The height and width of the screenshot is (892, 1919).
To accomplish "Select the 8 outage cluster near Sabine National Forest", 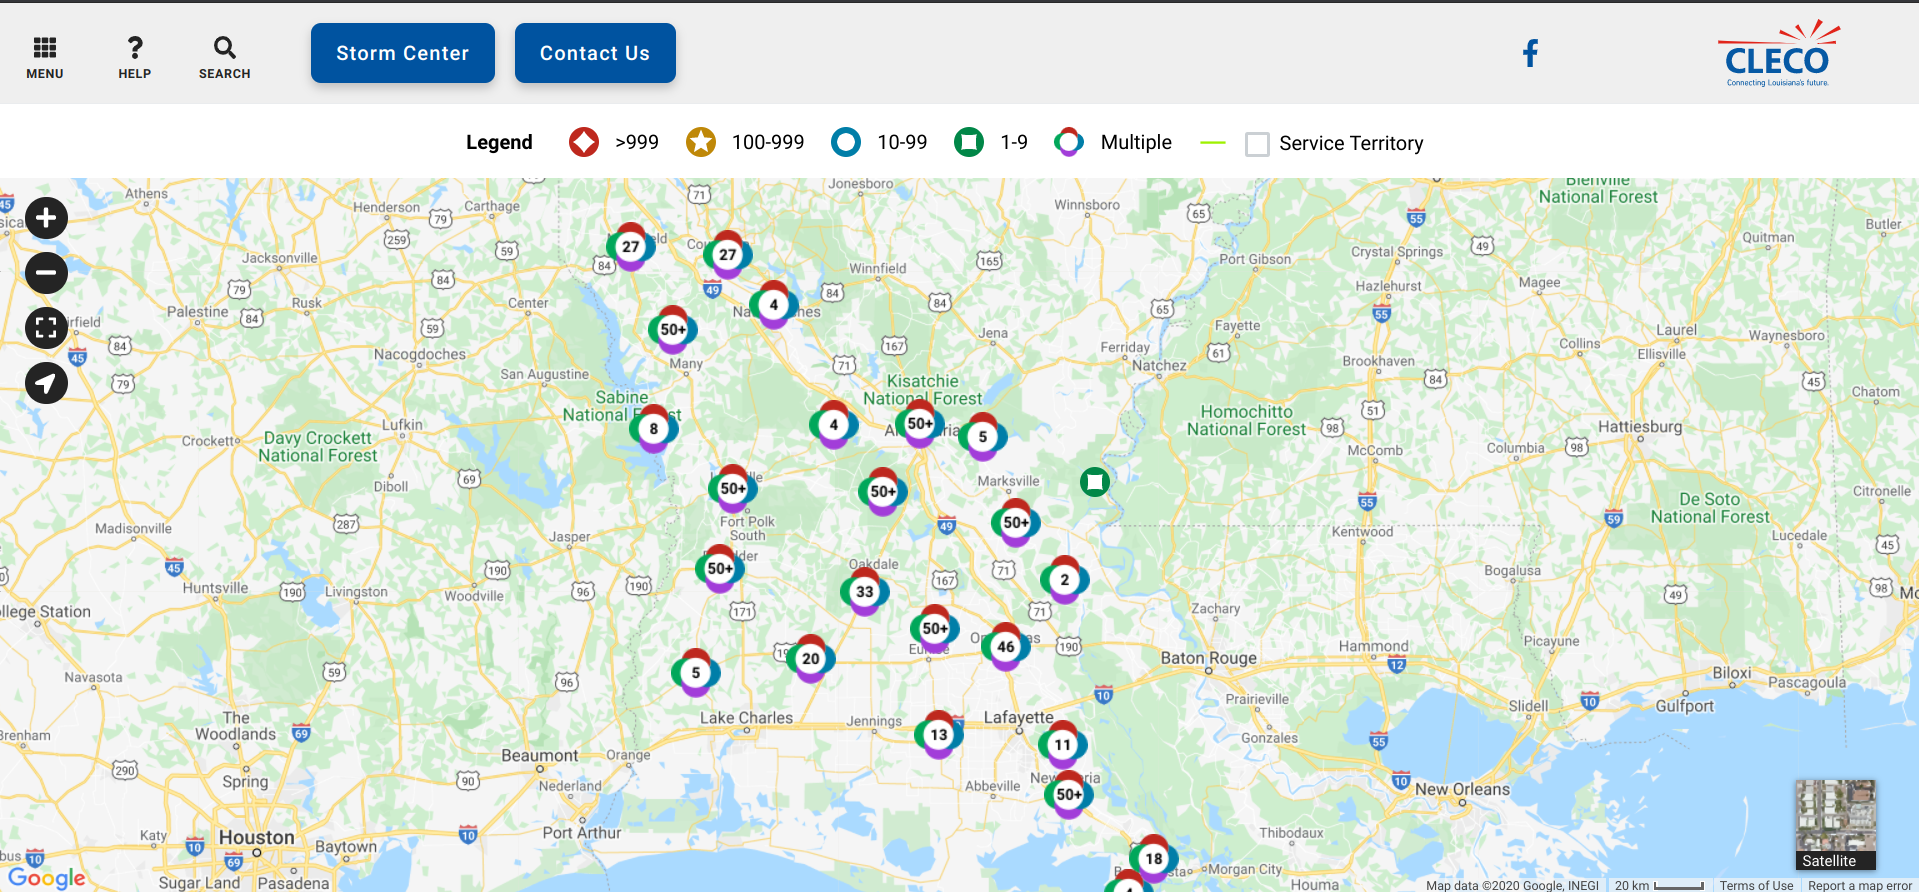I will click(654, 429).
